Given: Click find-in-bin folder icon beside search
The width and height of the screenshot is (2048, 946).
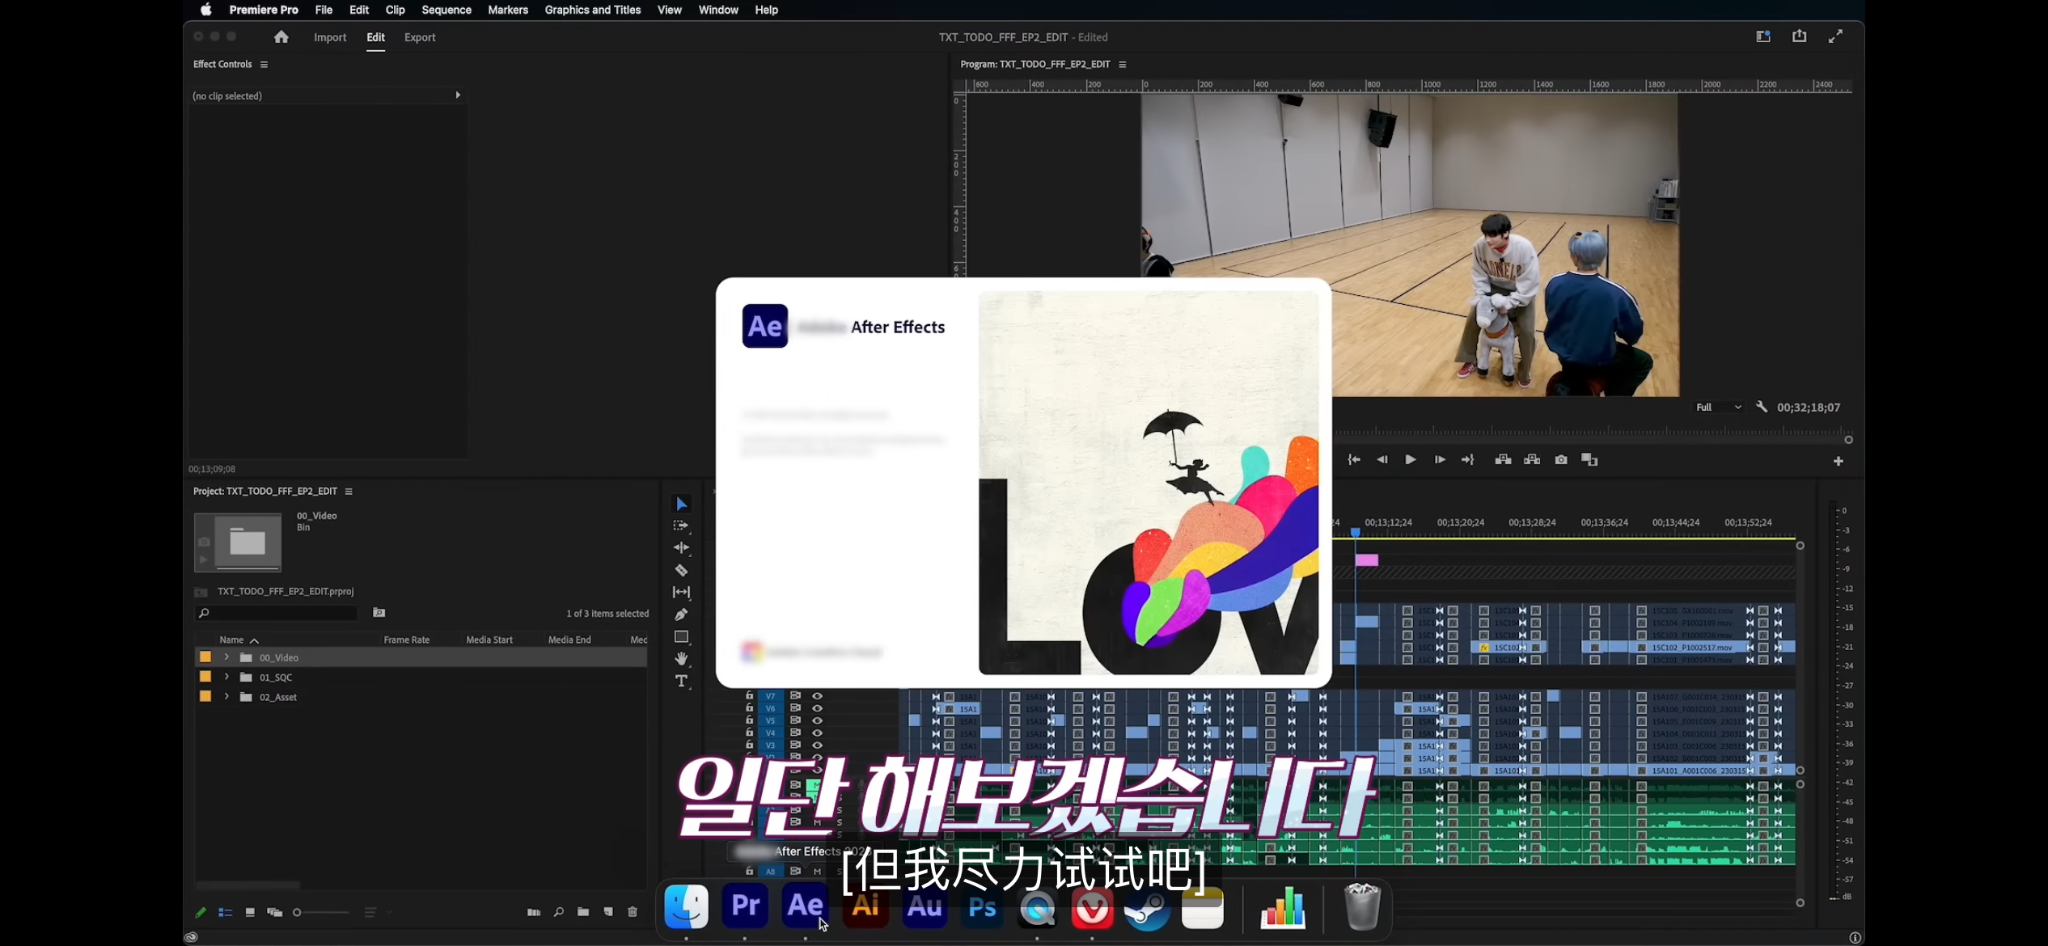Looking at the screenshot, I should [379, 613].
